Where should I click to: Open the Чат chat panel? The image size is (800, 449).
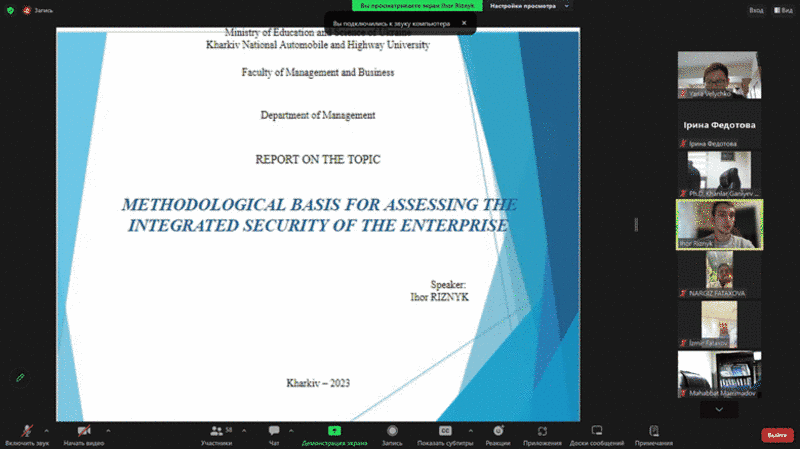point(274,430)
